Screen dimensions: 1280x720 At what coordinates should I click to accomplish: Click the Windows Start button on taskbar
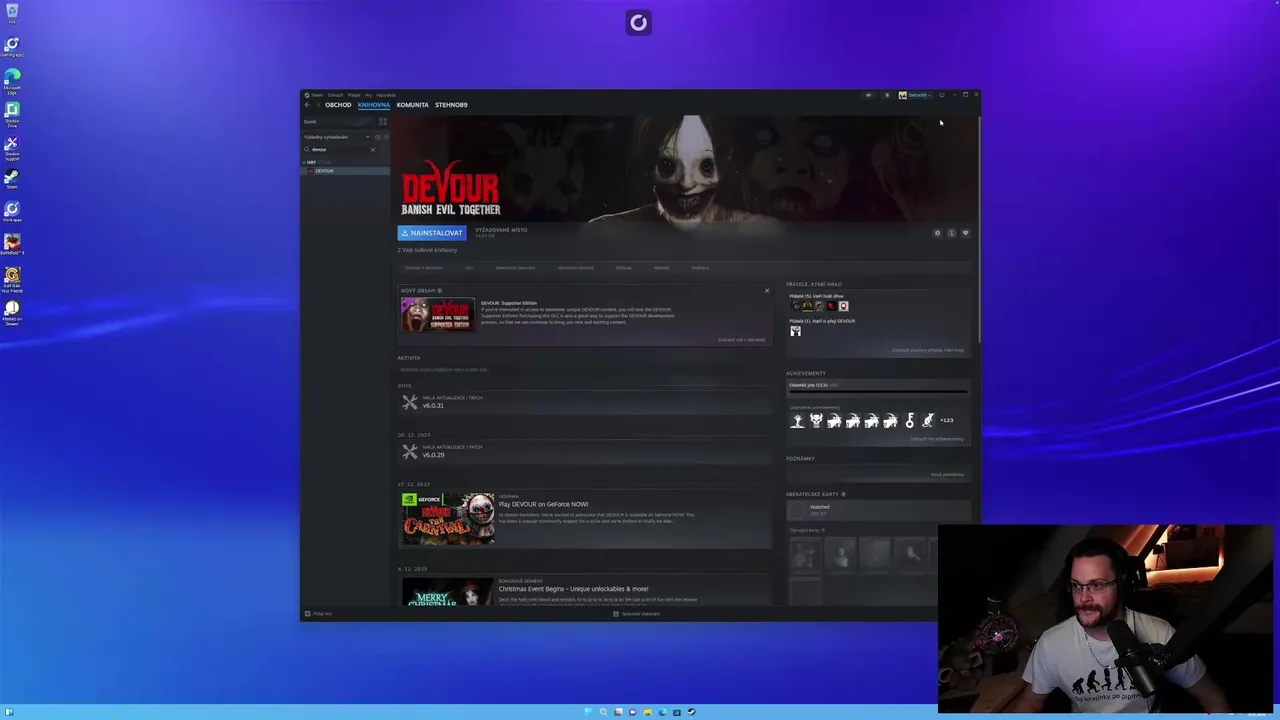coord(589,712)
